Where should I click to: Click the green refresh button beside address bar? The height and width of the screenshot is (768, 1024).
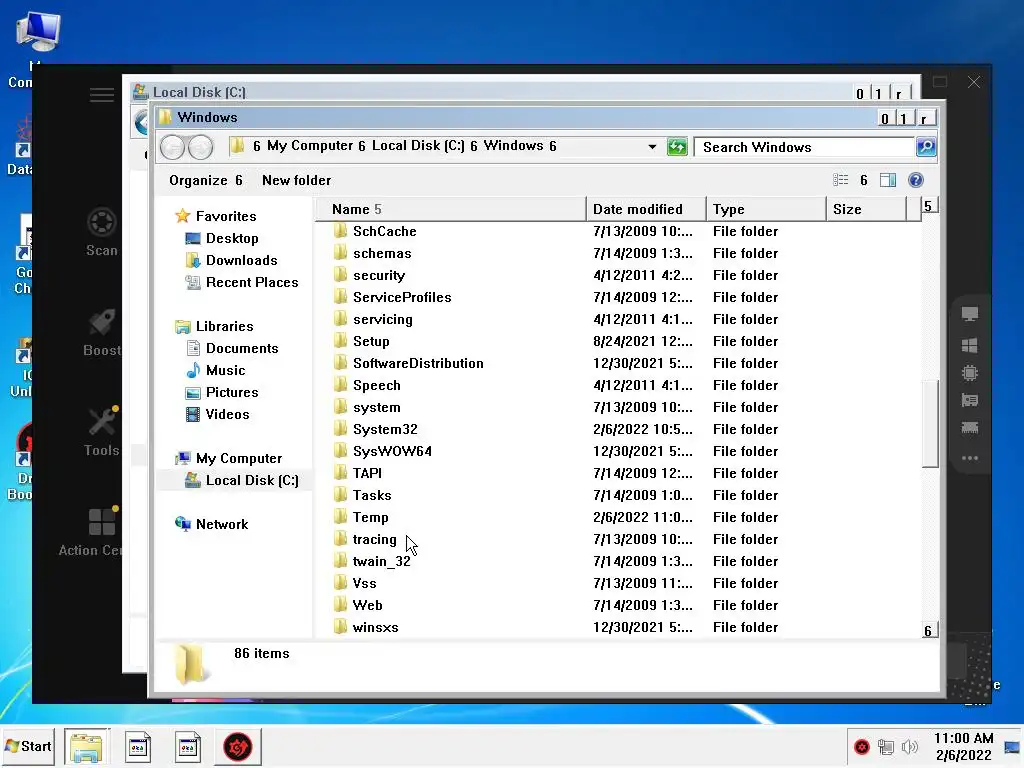tap(677, 147)
